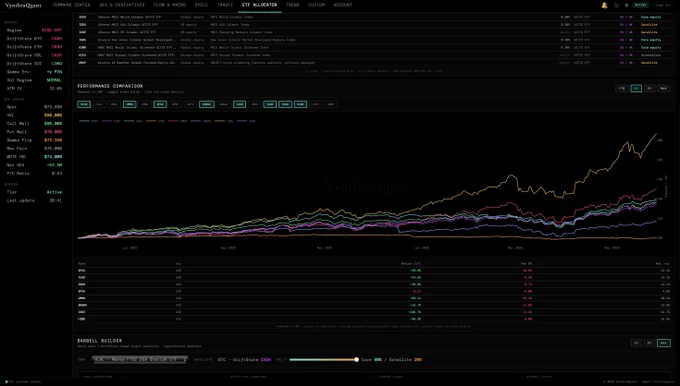The image size is (680, 386).
Task: Select the ETF Allocator tab
Action: (x=259, y=5)
